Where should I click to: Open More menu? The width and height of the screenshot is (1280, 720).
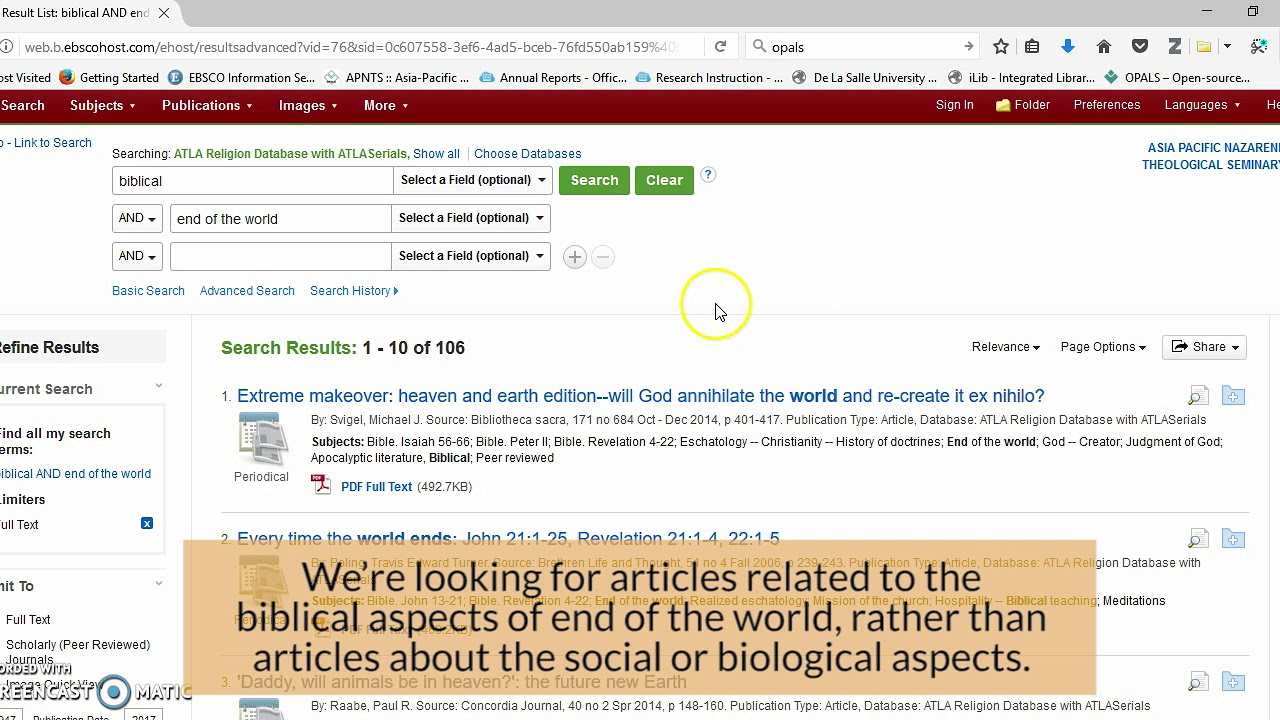386,105
